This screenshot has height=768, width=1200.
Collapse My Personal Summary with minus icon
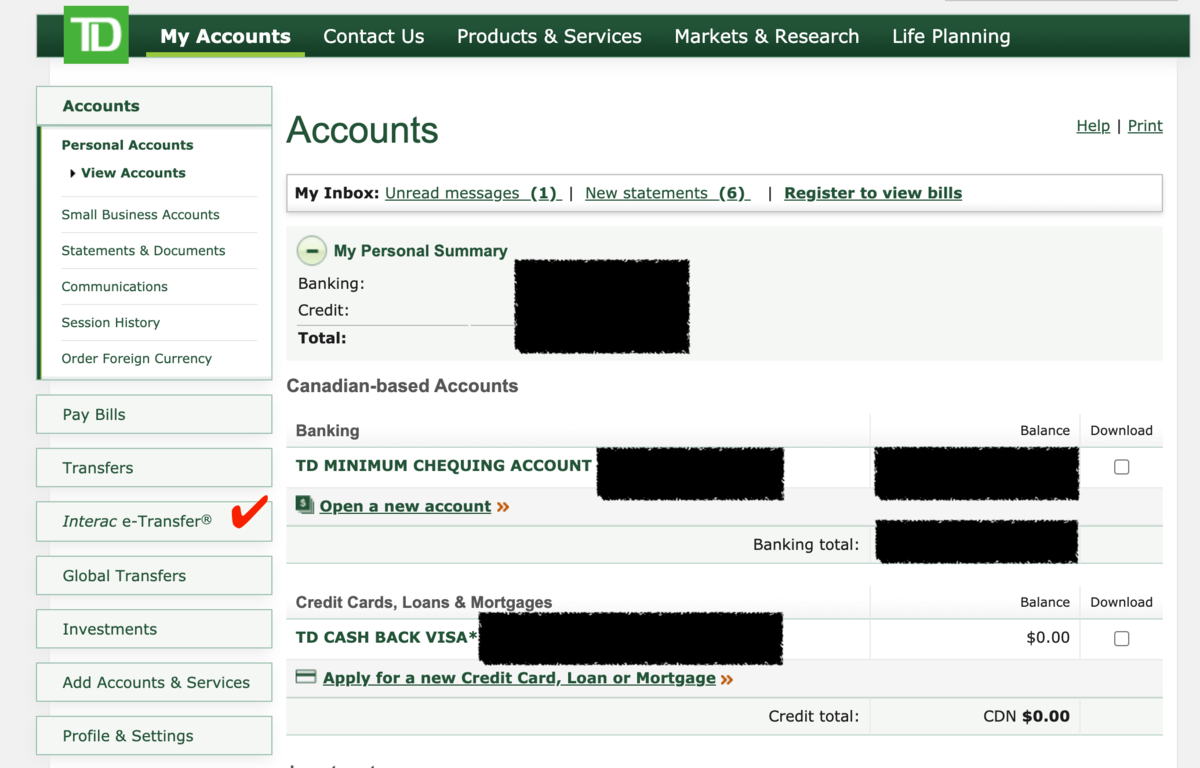(312, 251)
